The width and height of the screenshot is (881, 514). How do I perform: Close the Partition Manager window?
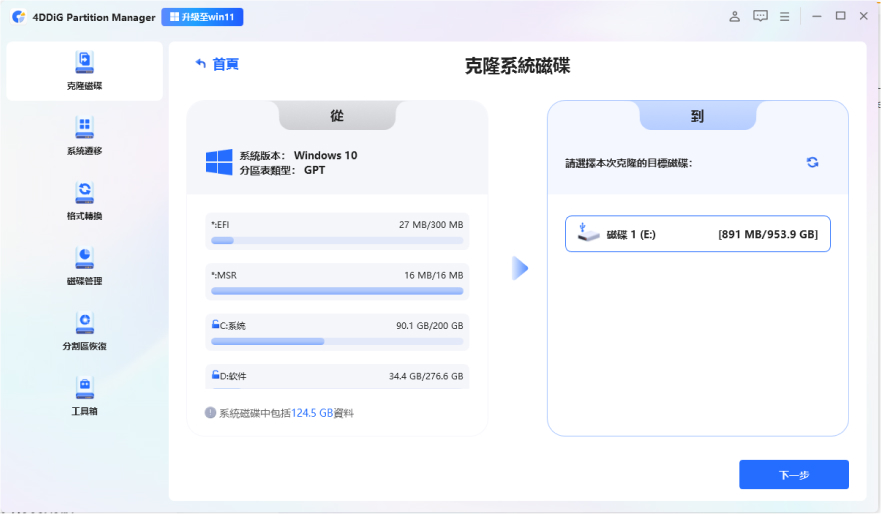(x=864, y=16)
